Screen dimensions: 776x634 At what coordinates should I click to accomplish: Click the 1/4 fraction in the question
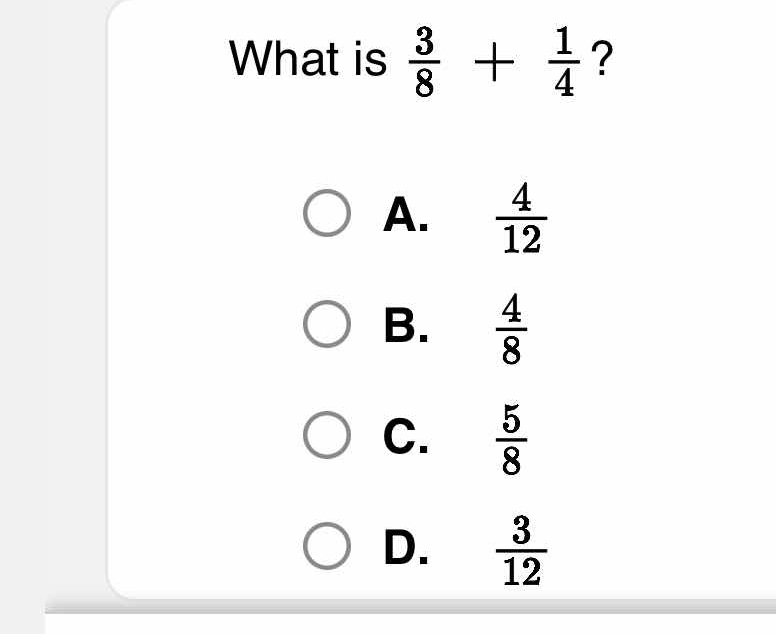tap(564, 62)
